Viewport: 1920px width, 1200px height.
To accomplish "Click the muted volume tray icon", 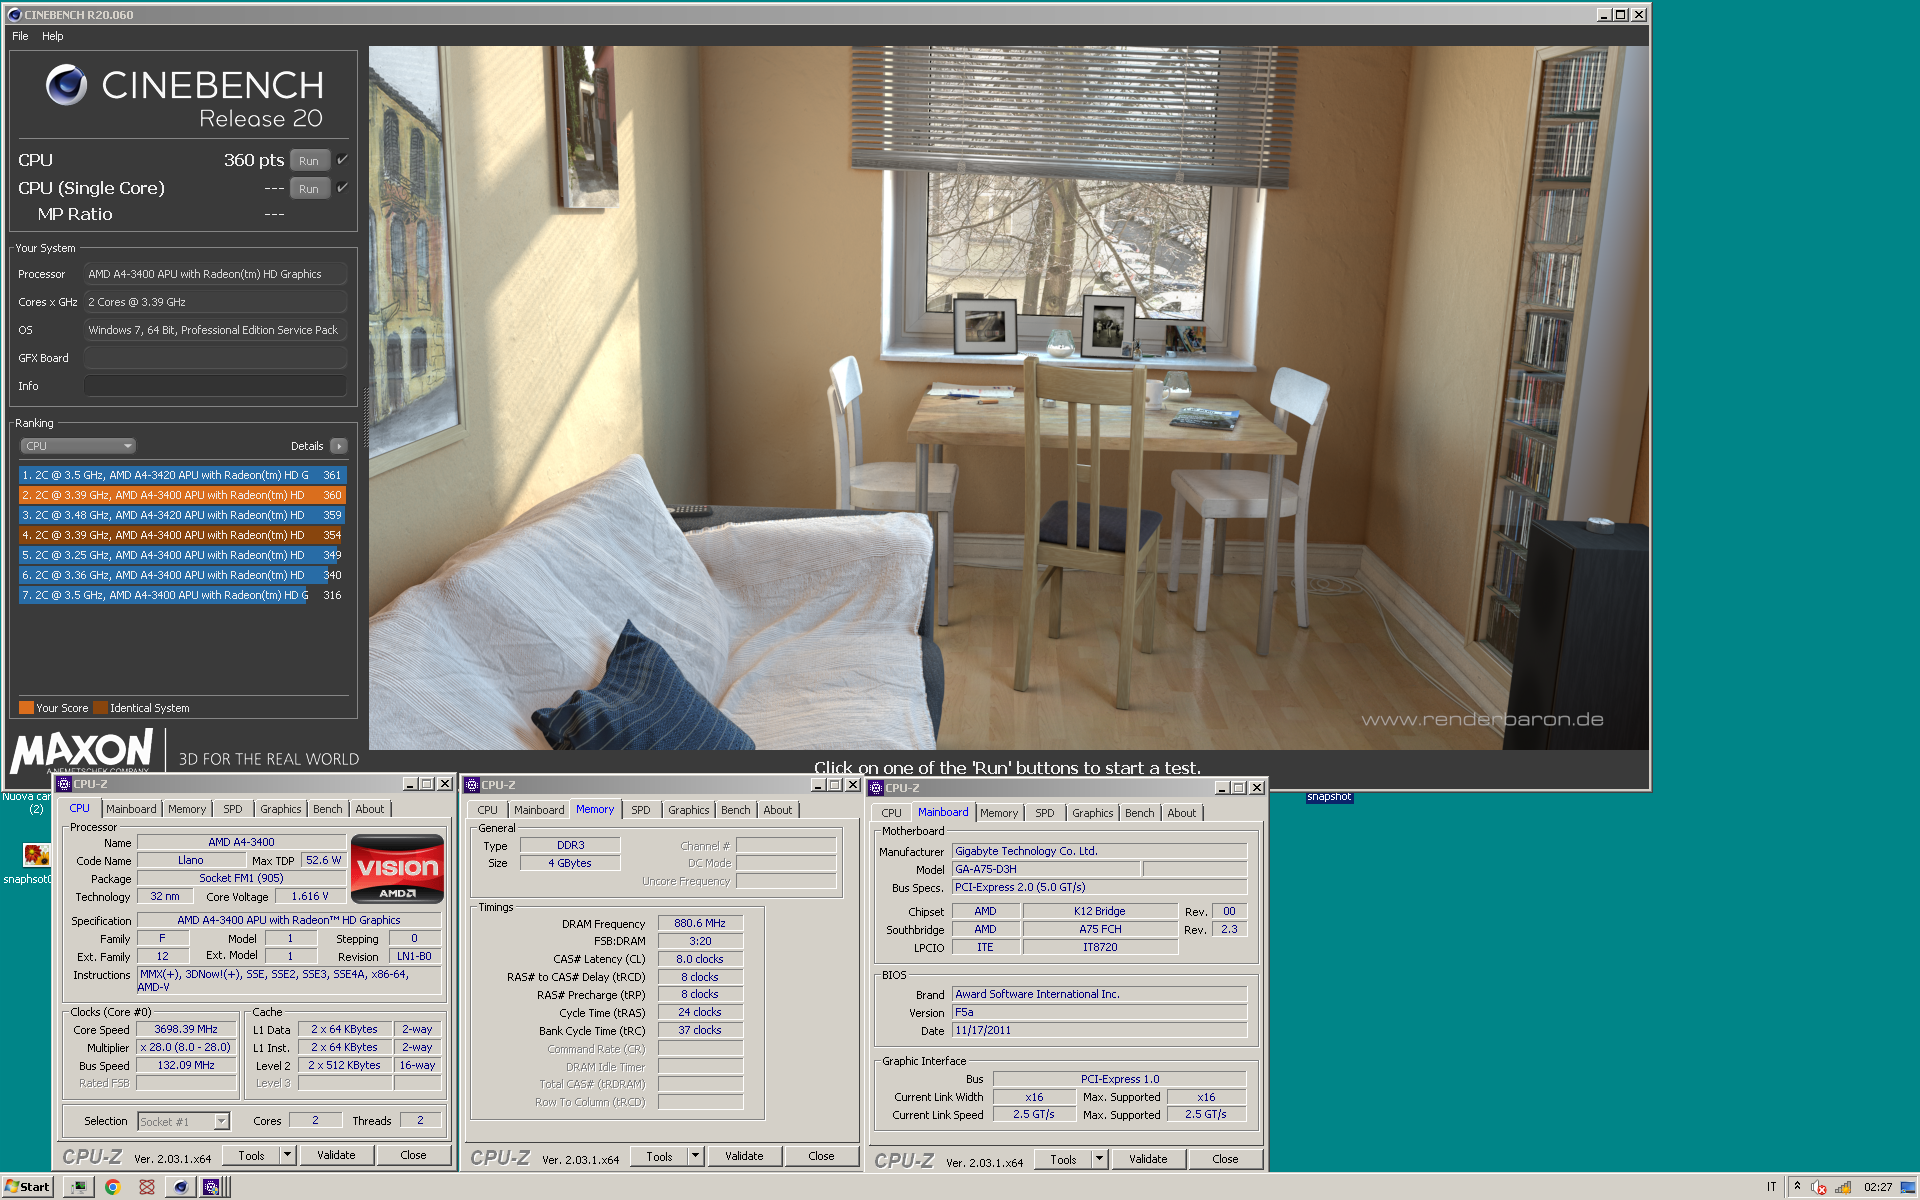I will click(1819, 1187).
